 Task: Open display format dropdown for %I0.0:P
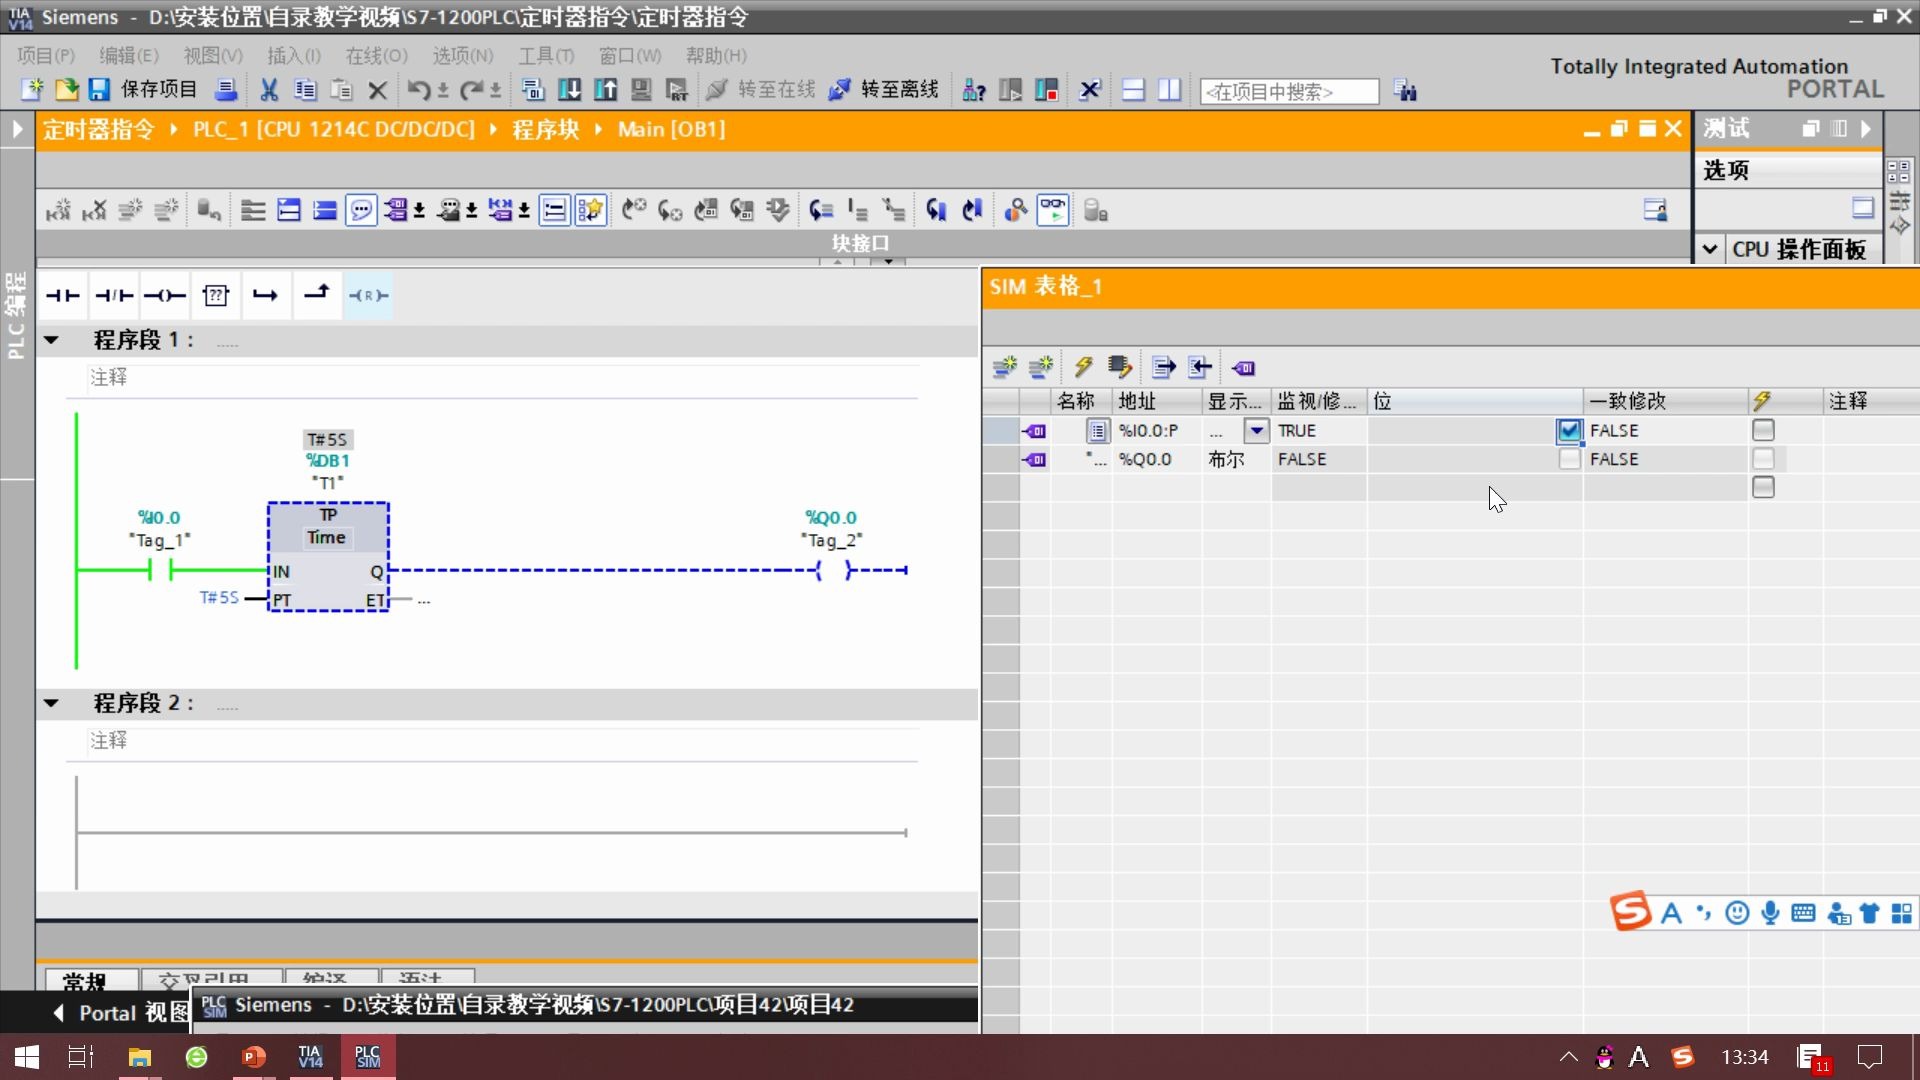1256,430
